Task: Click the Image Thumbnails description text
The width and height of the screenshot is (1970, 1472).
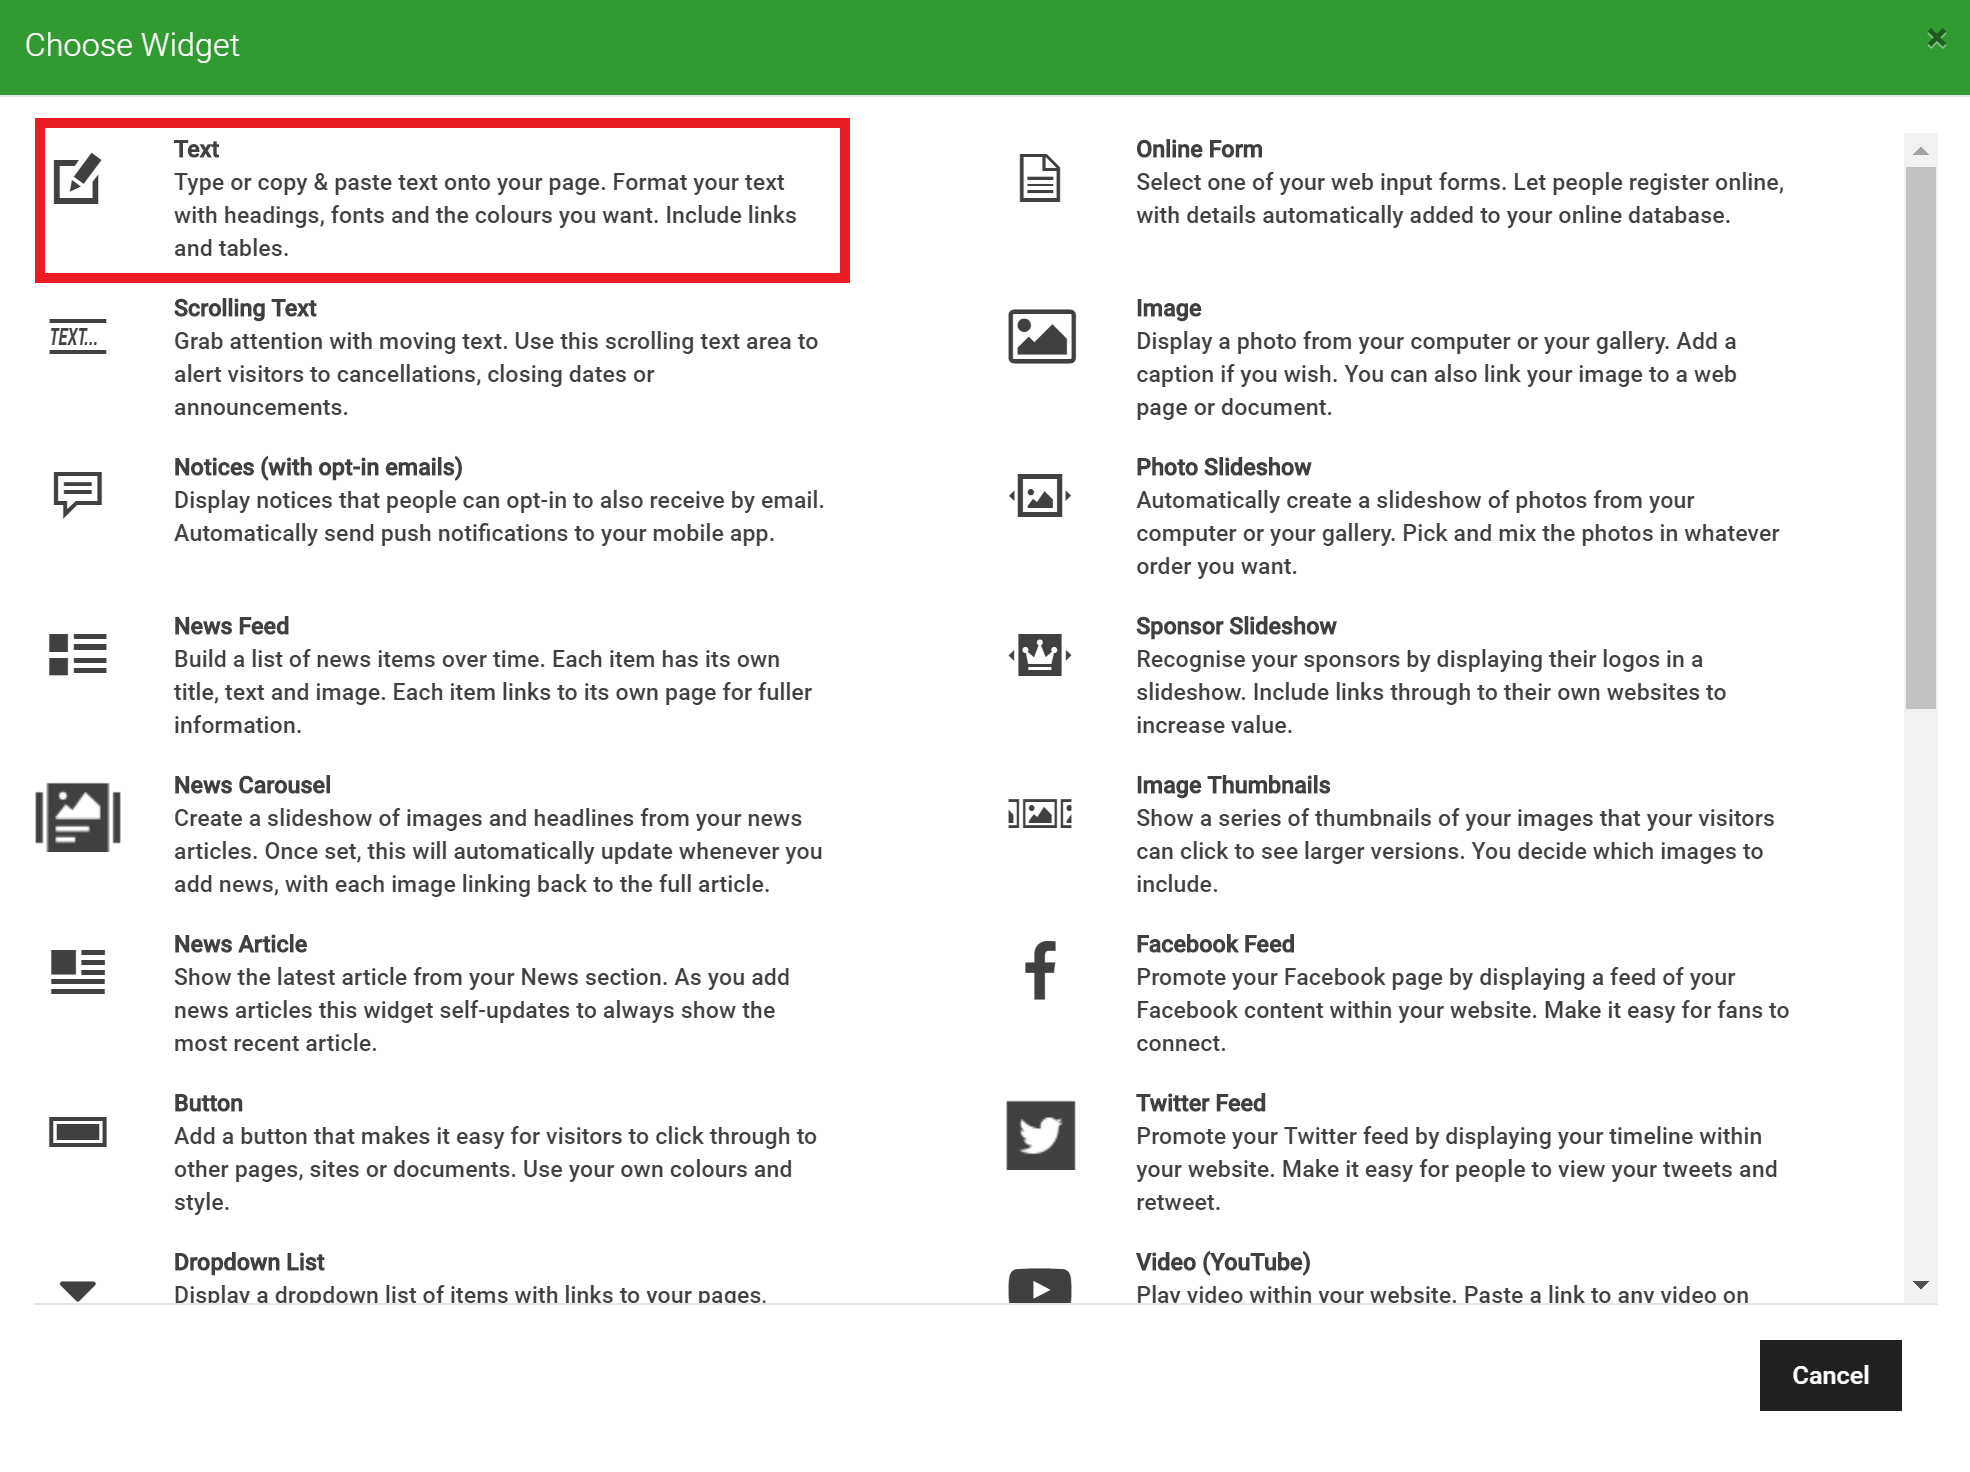Action: click(1455, 851)
